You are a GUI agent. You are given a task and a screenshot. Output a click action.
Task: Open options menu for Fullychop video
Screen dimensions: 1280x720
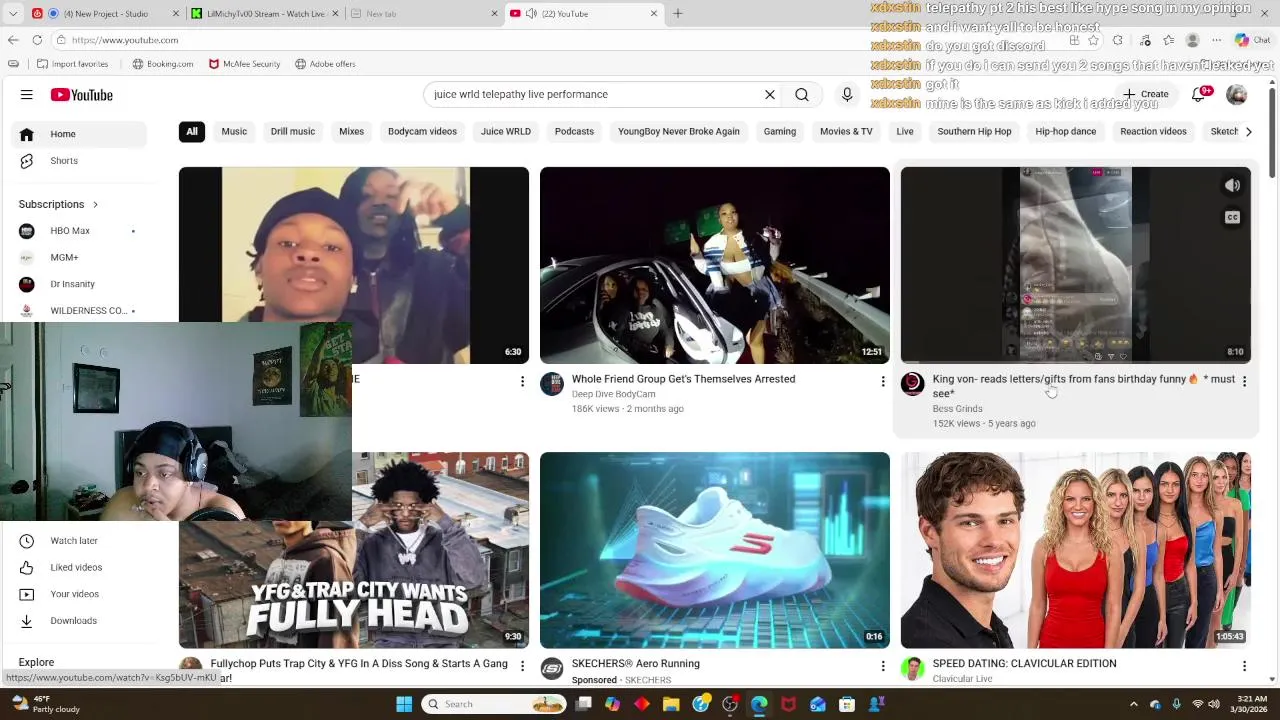521,666
